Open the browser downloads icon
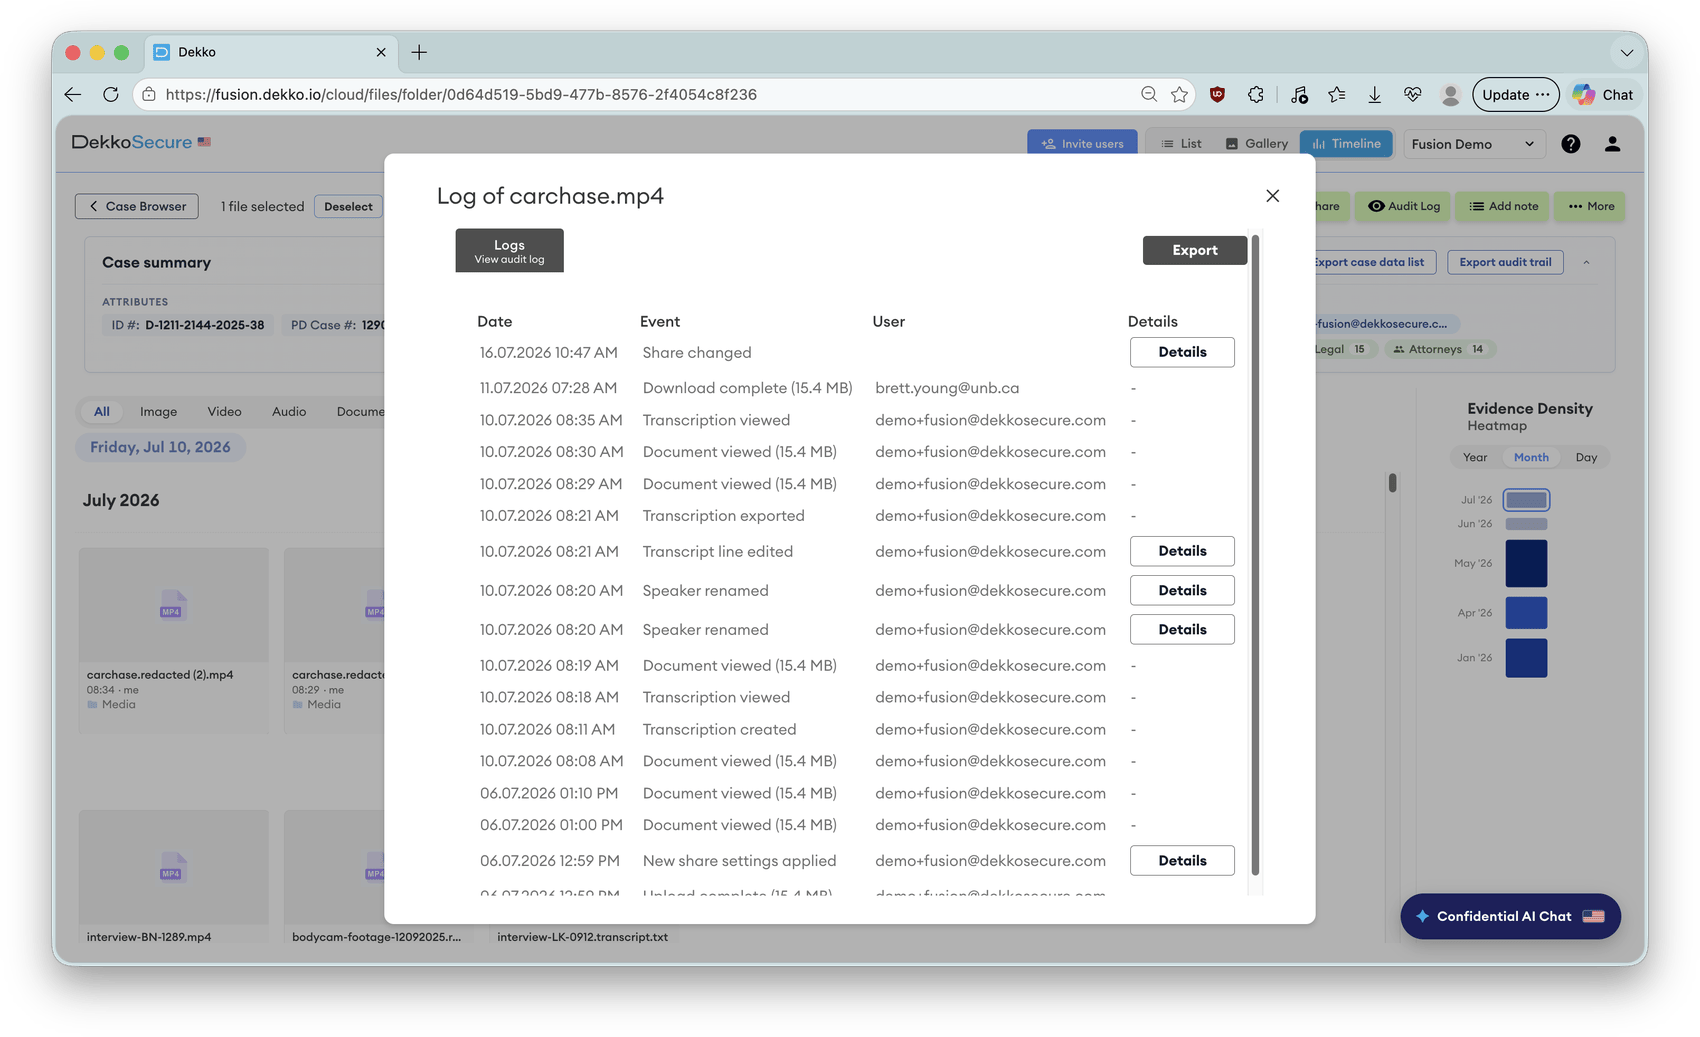The width and height of the screenshot is (1700, 1037). click(1375, 94)
